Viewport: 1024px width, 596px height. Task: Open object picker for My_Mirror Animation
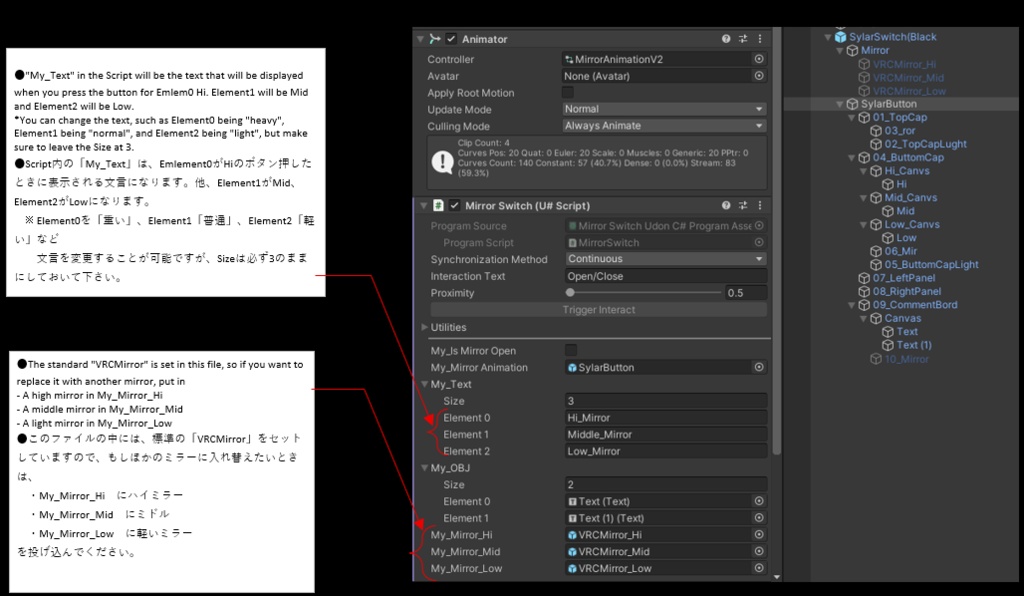pos(759,368)
